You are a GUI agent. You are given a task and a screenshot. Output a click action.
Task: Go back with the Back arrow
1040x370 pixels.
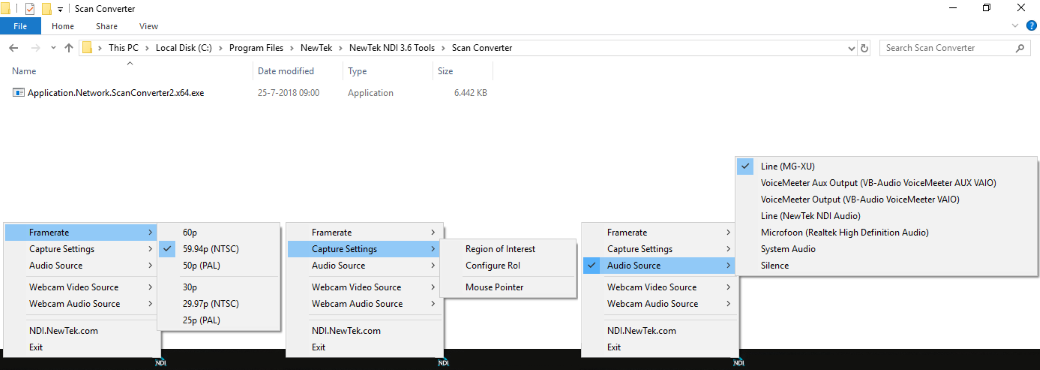[x=13, y=48]
